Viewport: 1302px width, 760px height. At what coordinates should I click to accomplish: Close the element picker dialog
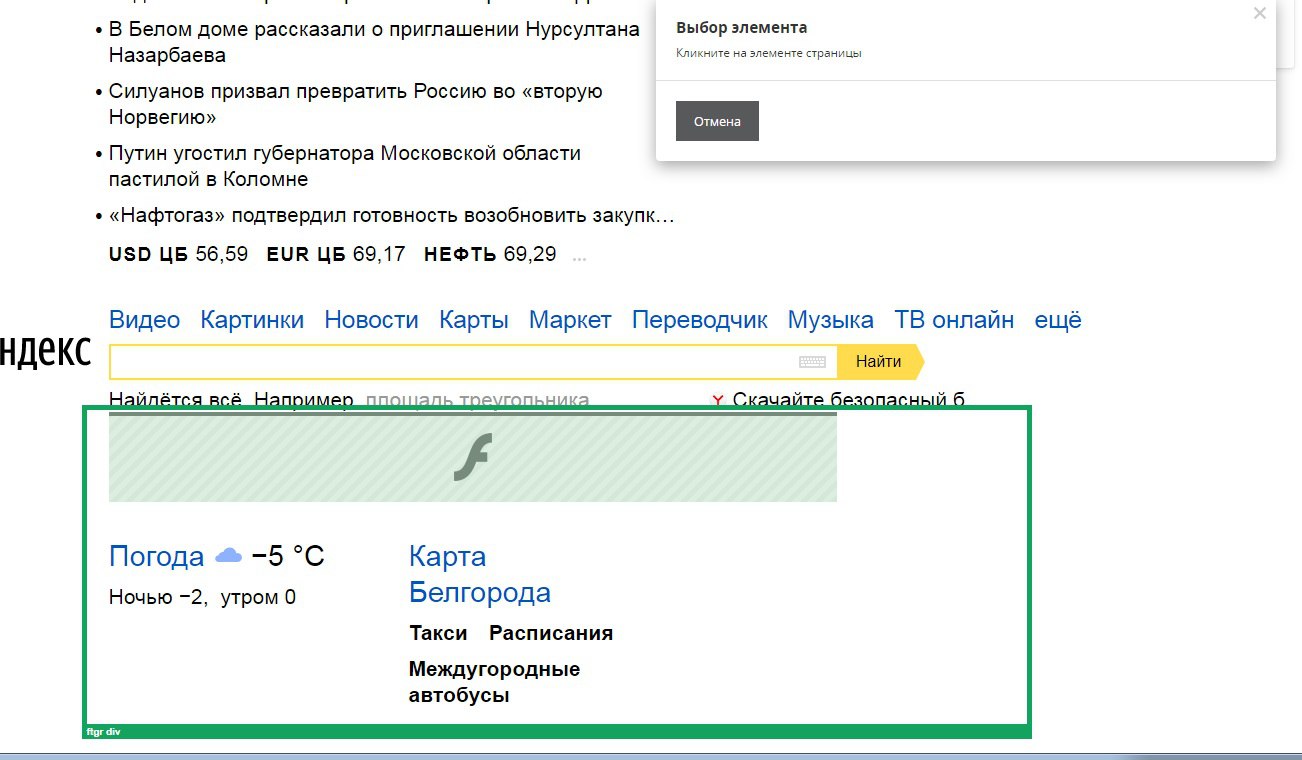pos(1260,13)
